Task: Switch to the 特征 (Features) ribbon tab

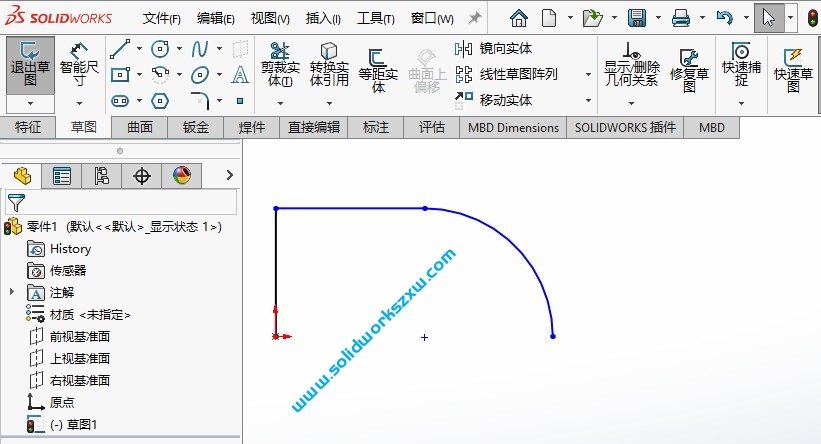Action: pyautogui.click(x=28, y=127)
